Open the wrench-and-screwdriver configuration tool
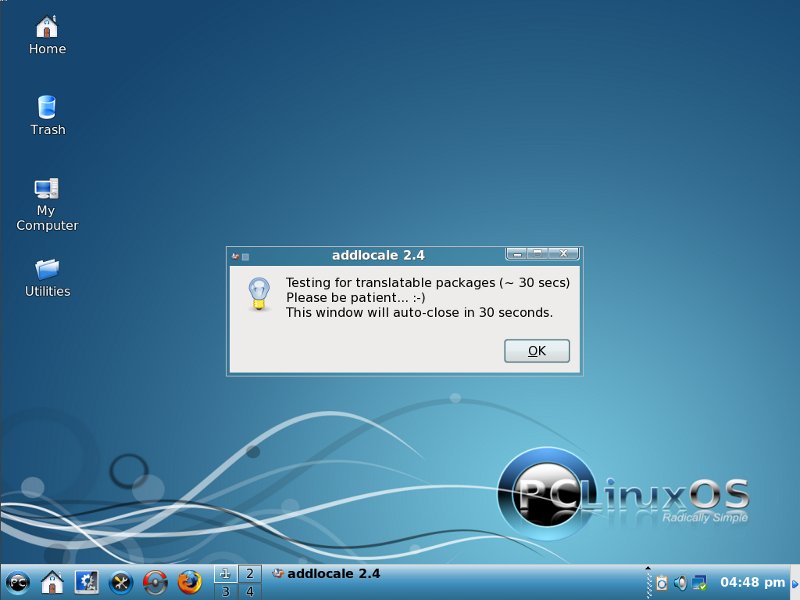800x600 pixels. (121, 582)
